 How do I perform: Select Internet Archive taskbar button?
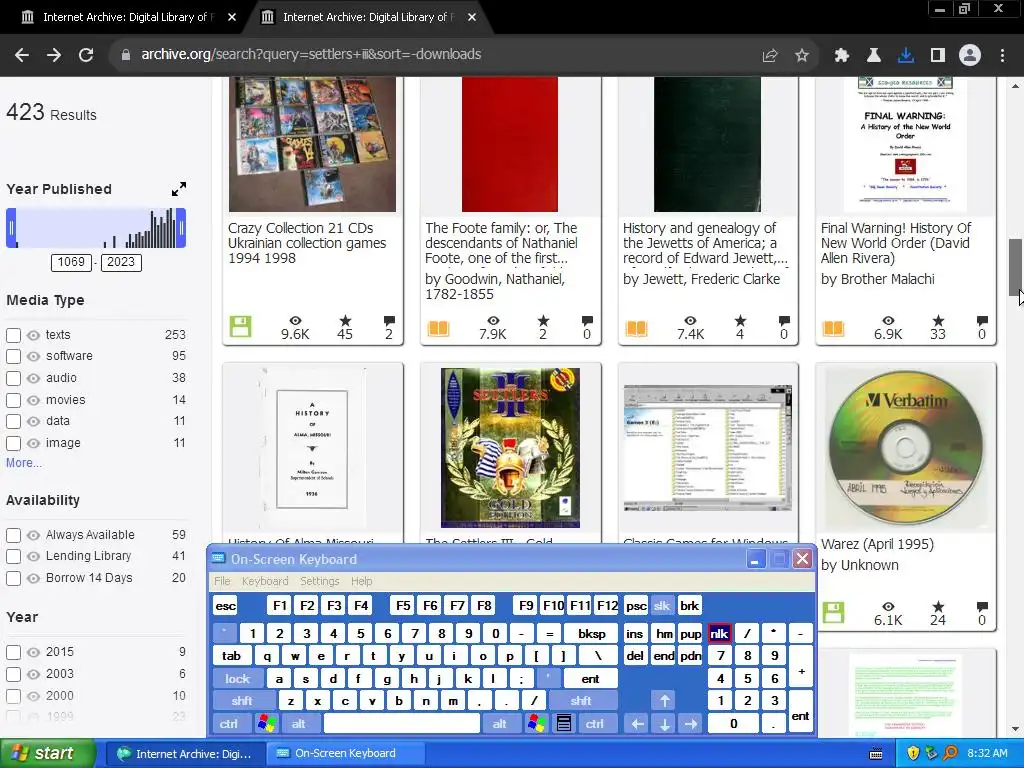click(x=185, y=754)
